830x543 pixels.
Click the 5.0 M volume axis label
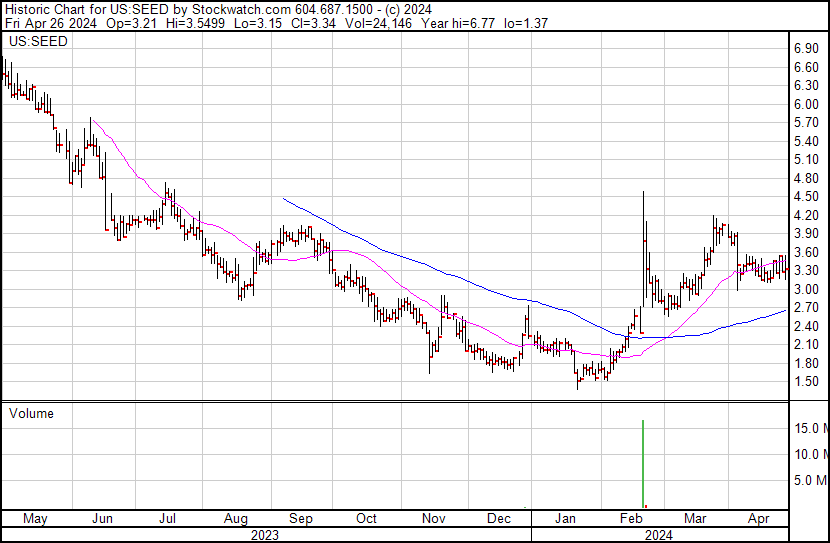coord(808,480)
